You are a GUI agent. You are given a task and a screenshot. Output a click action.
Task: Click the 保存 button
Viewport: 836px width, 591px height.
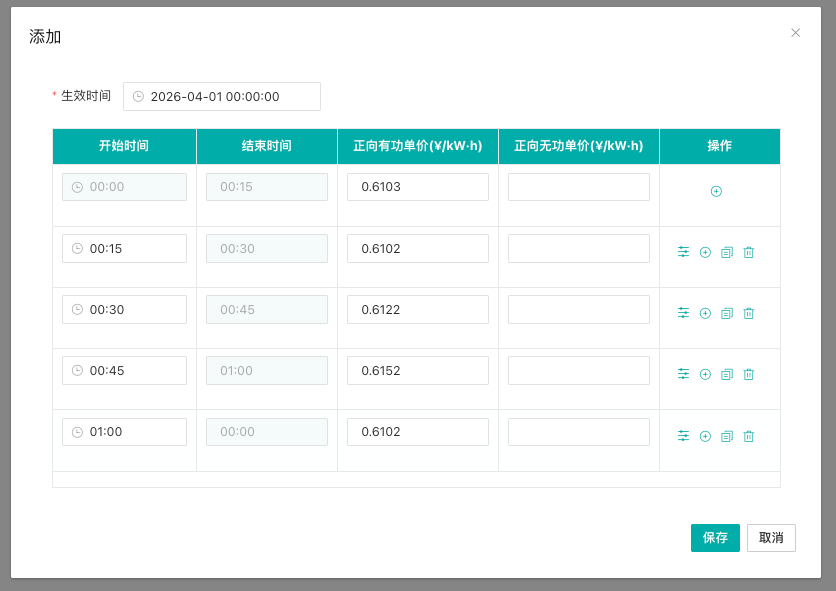coord(715,538)
